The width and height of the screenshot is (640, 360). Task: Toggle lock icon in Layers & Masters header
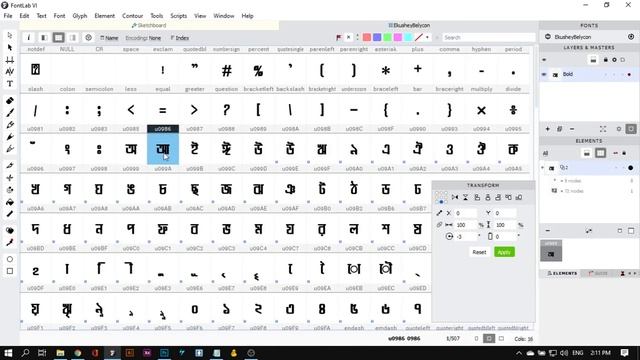[x=606, y=60]
